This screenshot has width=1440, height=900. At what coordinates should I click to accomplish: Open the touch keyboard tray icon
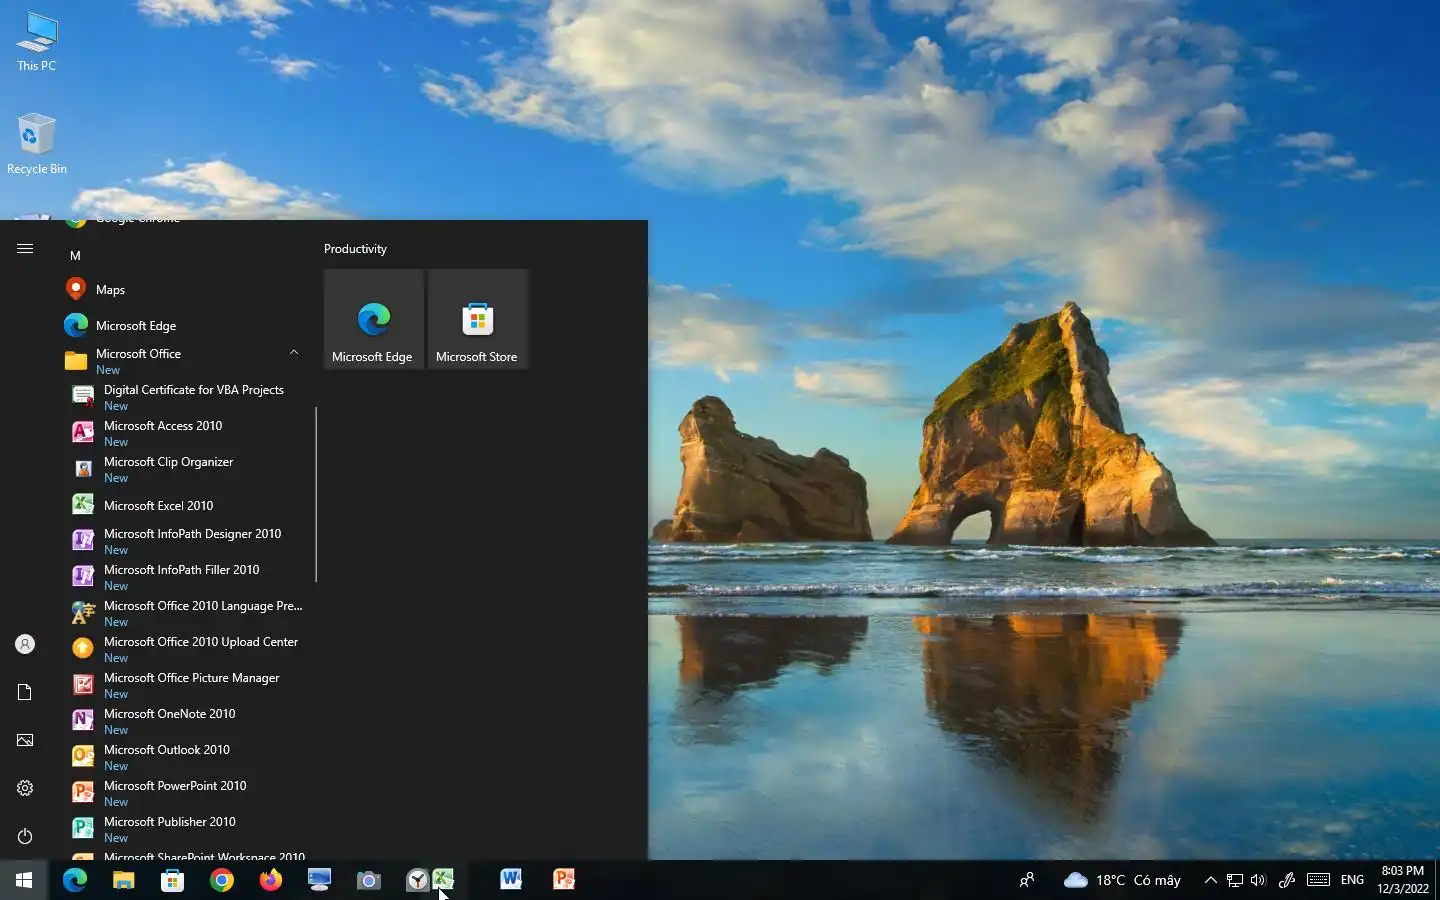pos(1318,880)
